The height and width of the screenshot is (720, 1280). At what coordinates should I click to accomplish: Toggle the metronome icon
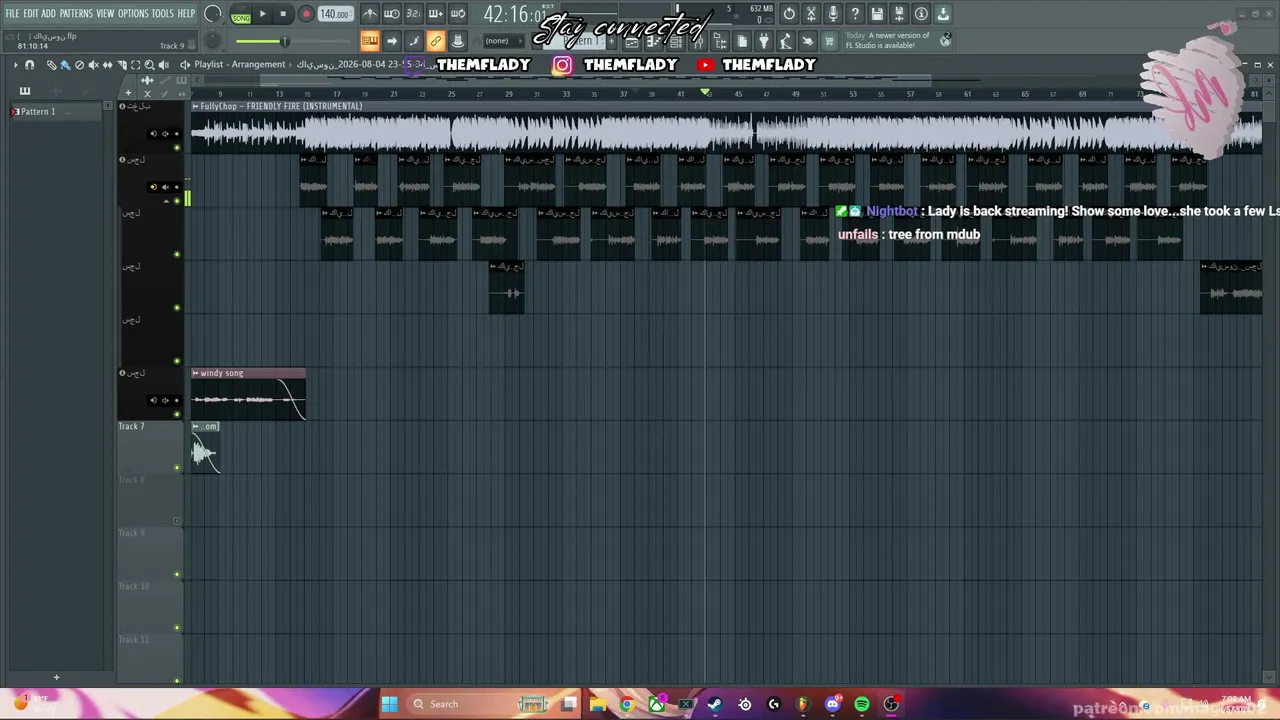tap(370, 14)
